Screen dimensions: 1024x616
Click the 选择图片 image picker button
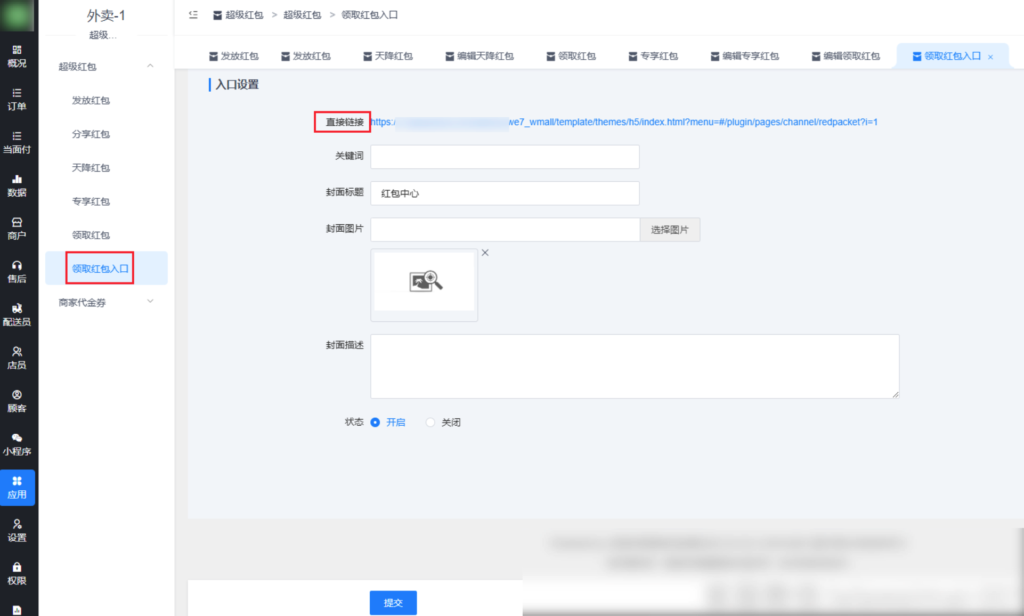coord(669,229)
